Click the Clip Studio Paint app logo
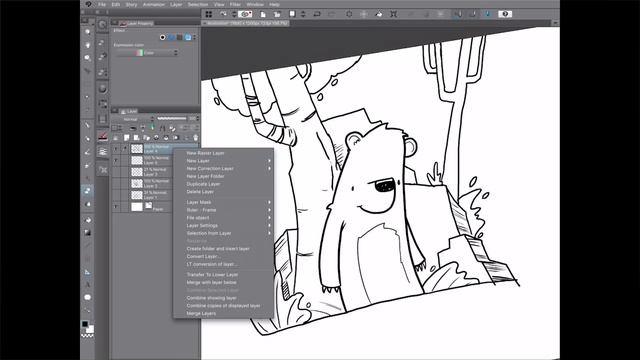Screen dimensions: 640x360 [x=89, y=4]
